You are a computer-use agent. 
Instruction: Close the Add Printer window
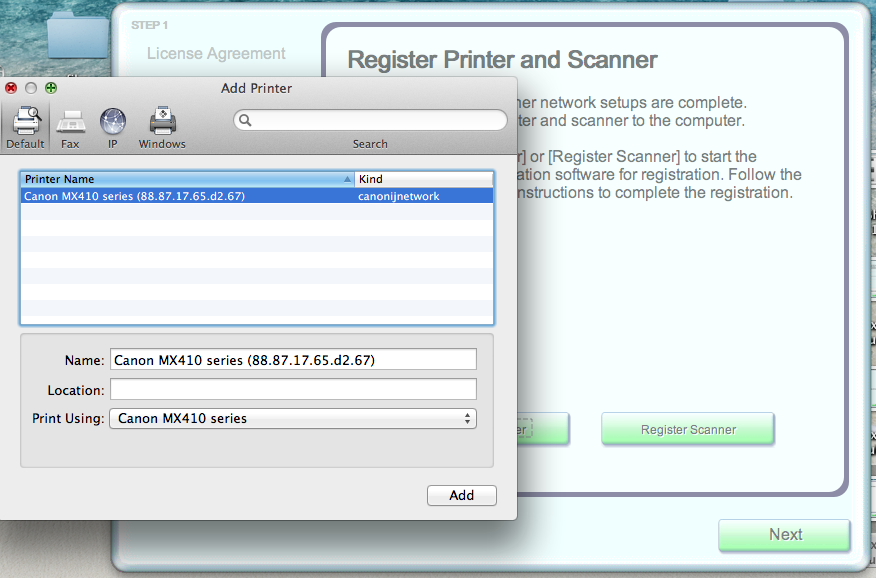pyautogui.click(x=11, y=88)
